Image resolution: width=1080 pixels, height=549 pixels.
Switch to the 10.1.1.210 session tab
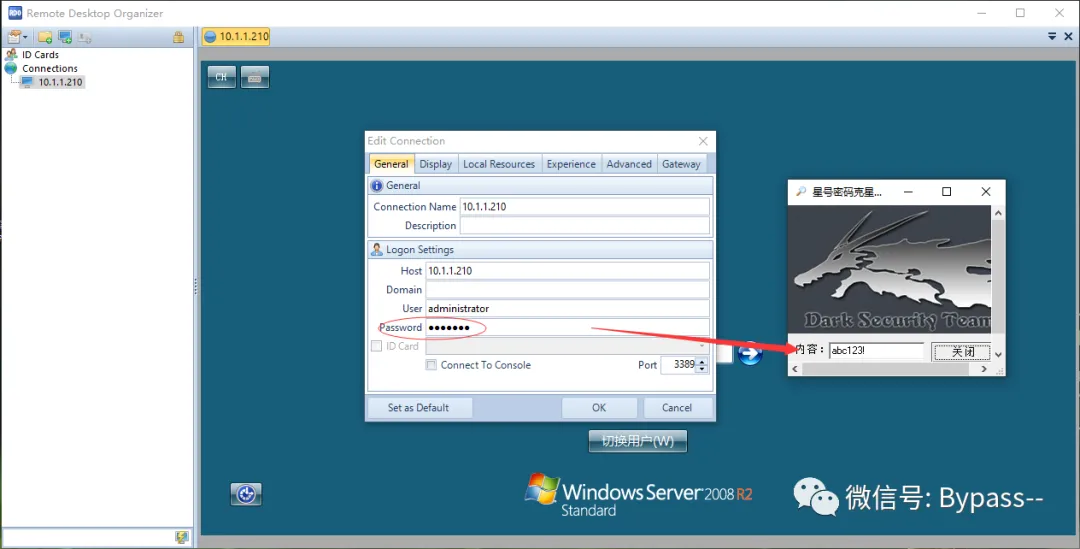[x=236, y=37]
